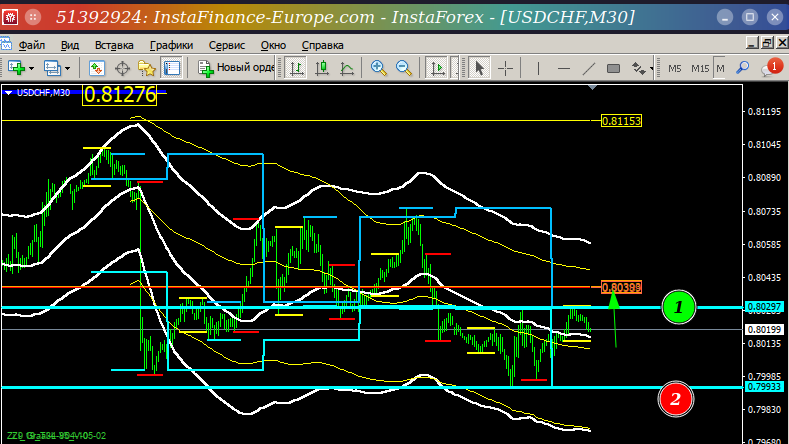Open the search magnifier icon
Viewport: 789px width, 444px height.
tap(743, 67)
